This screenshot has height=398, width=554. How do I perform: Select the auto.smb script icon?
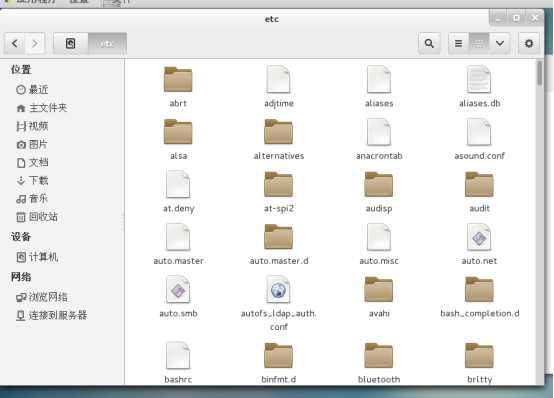point(178,289)
